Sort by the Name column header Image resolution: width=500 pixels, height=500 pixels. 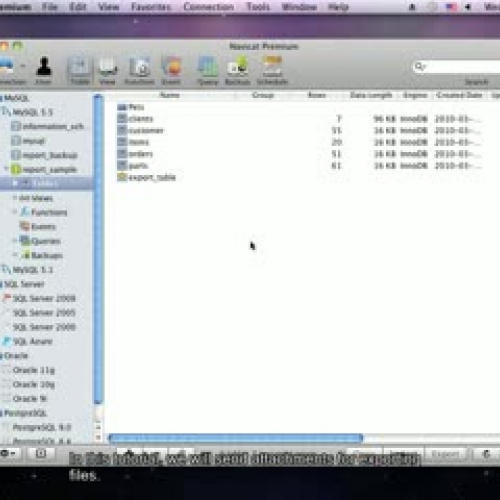[170, 95]
